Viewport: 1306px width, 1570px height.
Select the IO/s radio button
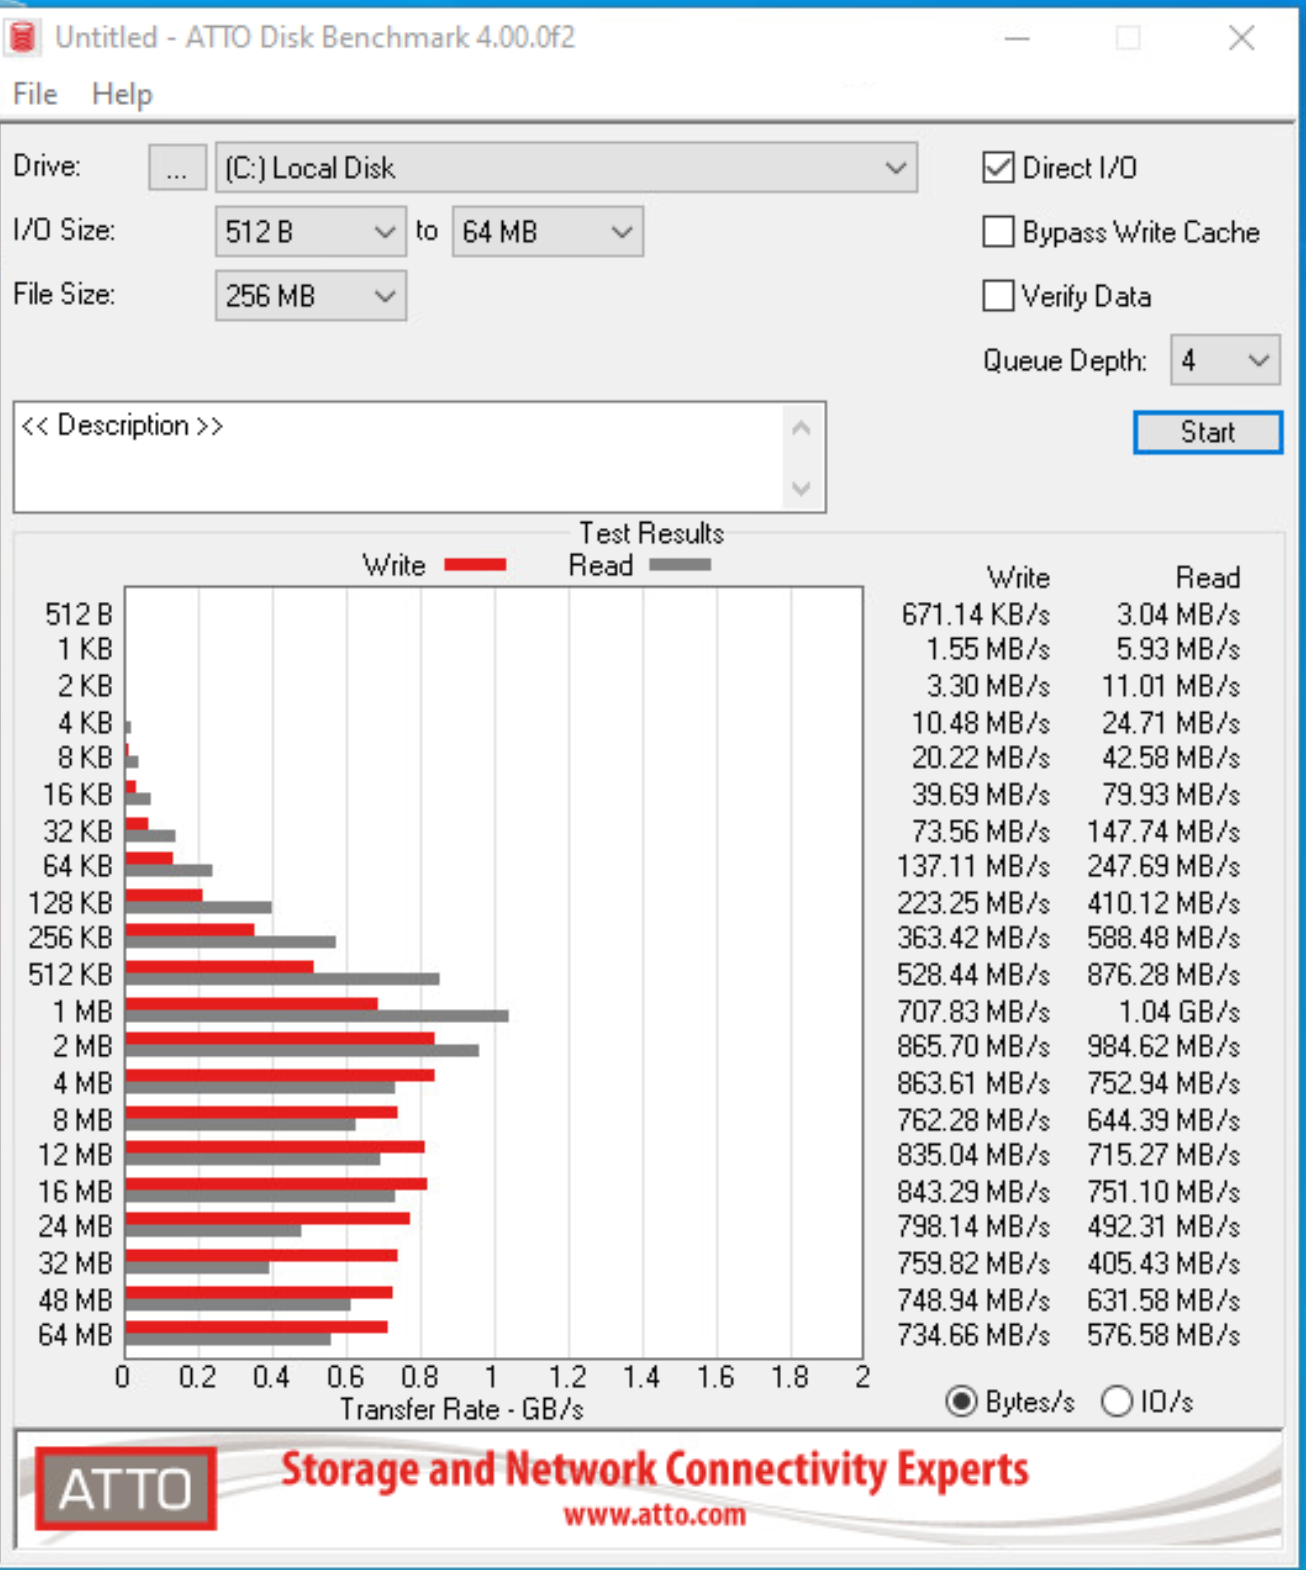click(1116, 1402)
